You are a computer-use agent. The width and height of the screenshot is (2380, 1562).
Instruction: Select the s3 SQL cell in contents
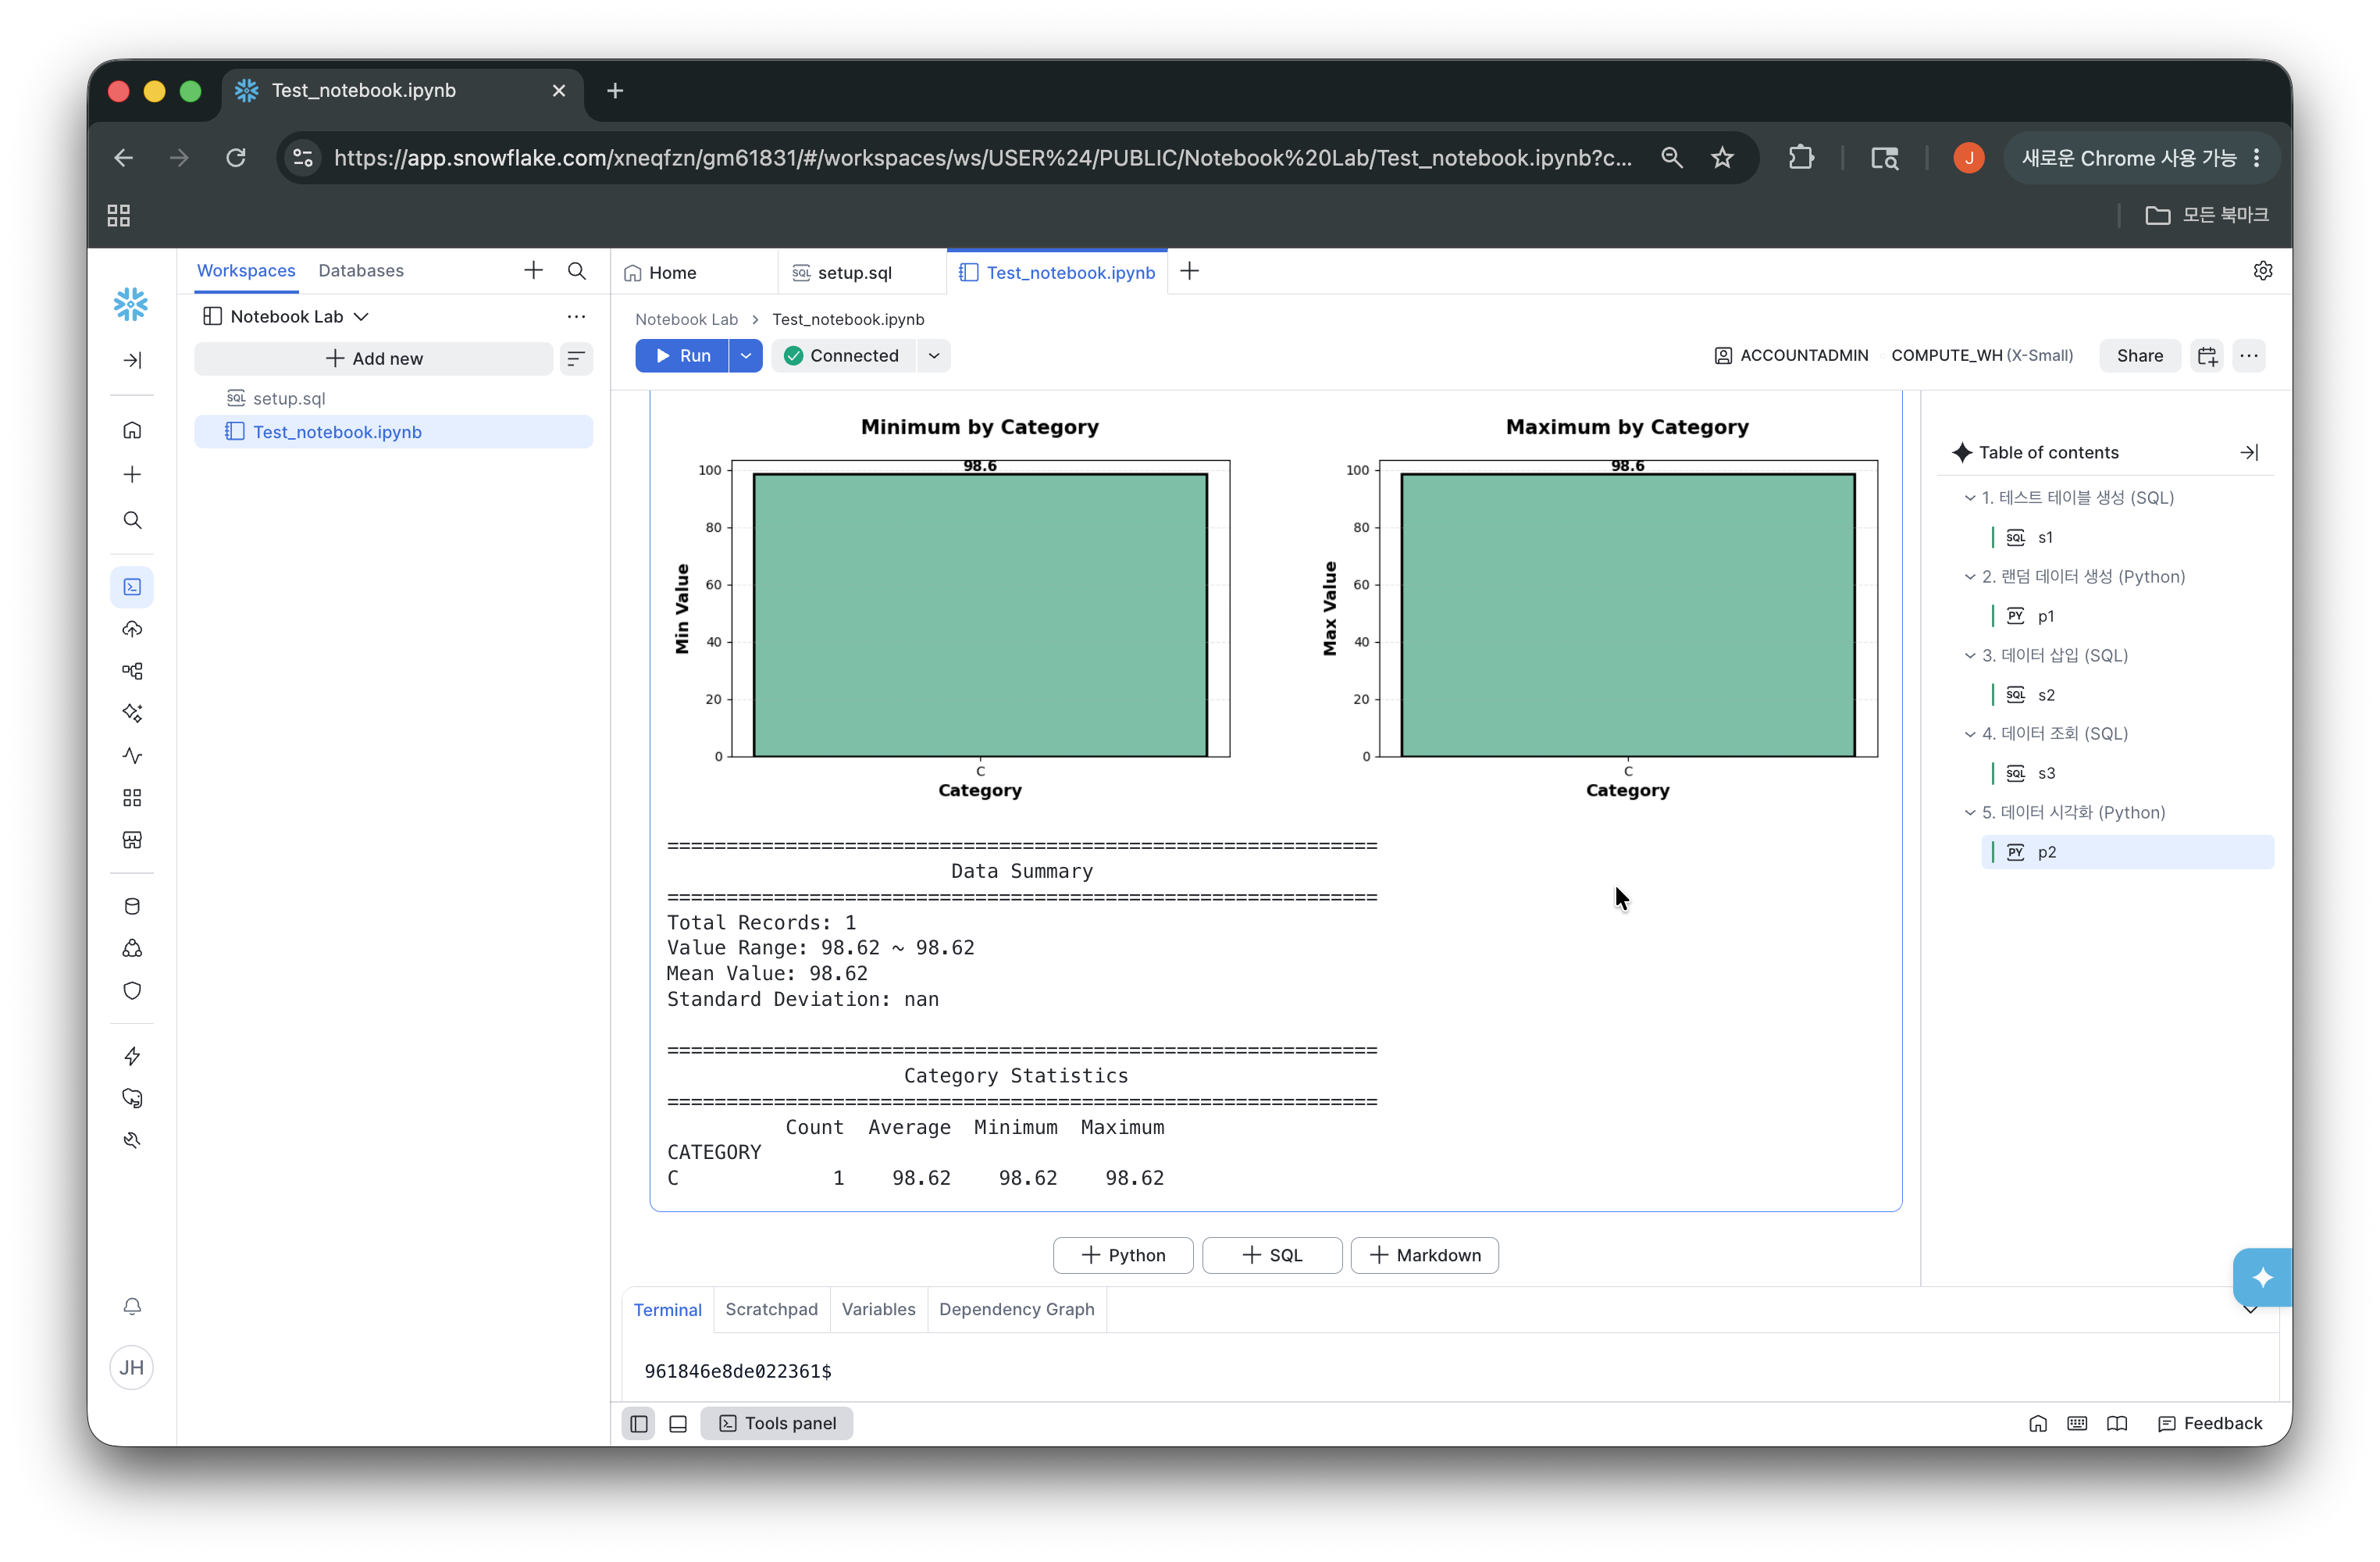click(x=2046, y=773)
